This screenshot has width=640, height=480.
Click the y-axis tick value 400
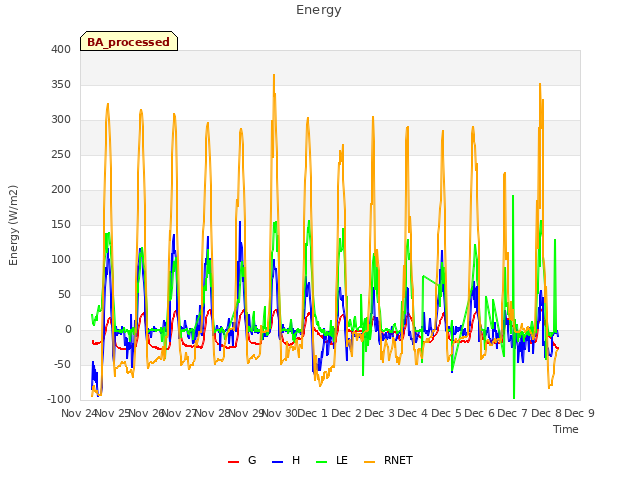(61, 49)
